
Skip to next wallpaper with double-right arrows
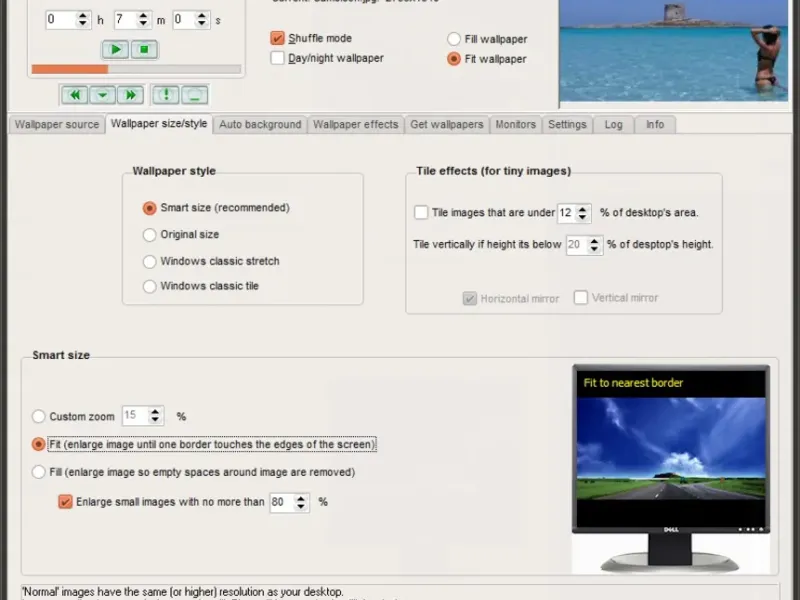[x=130, y=95]
